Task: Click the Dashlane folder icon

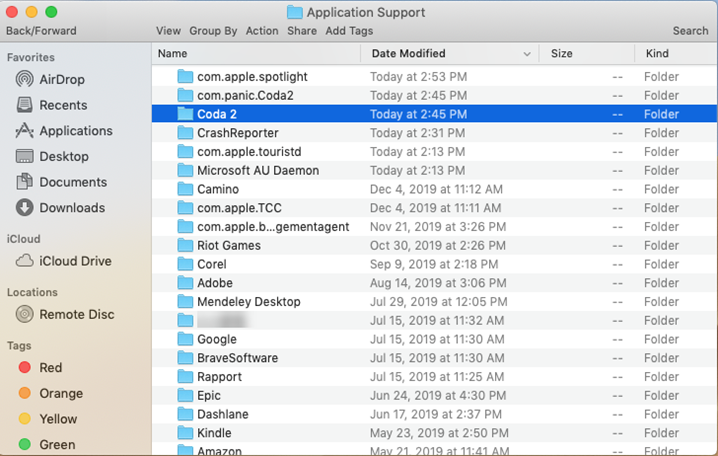Action: [185, 414]
